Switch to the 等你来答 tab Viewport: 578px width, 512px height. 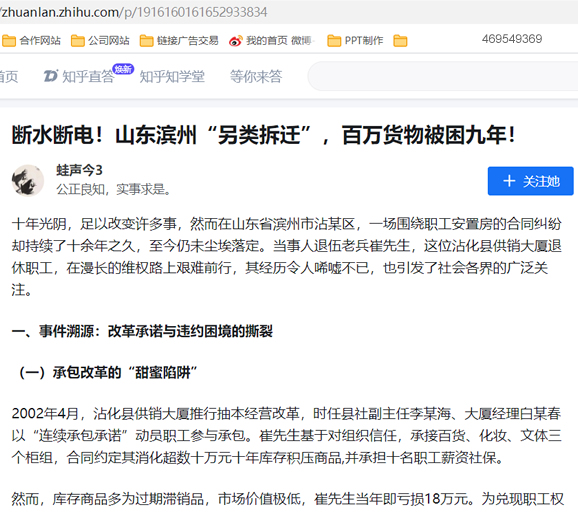click(x=256, y=77)
